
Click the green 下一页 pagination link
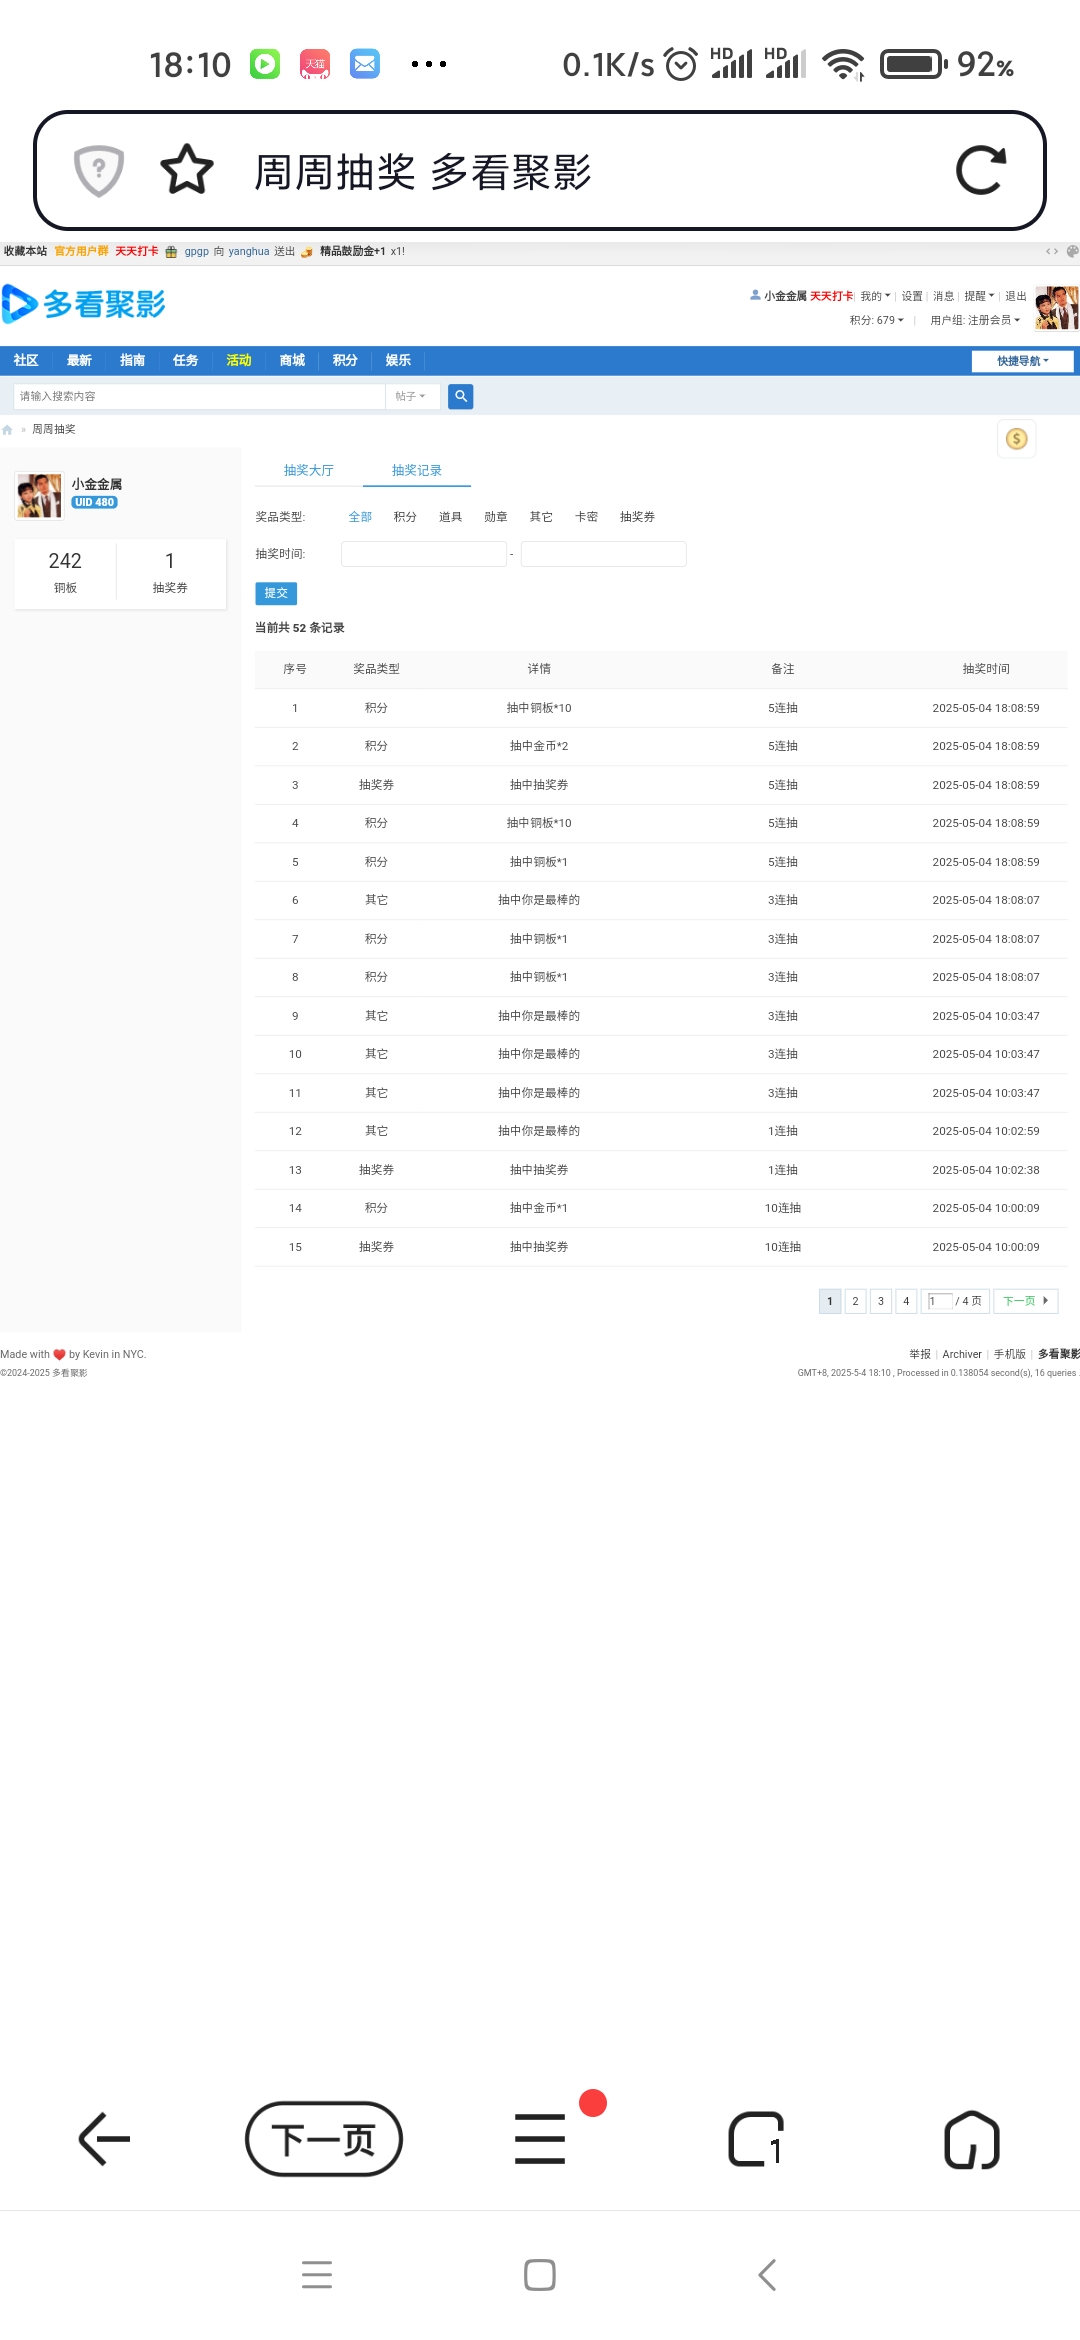click(1025, 1301)
